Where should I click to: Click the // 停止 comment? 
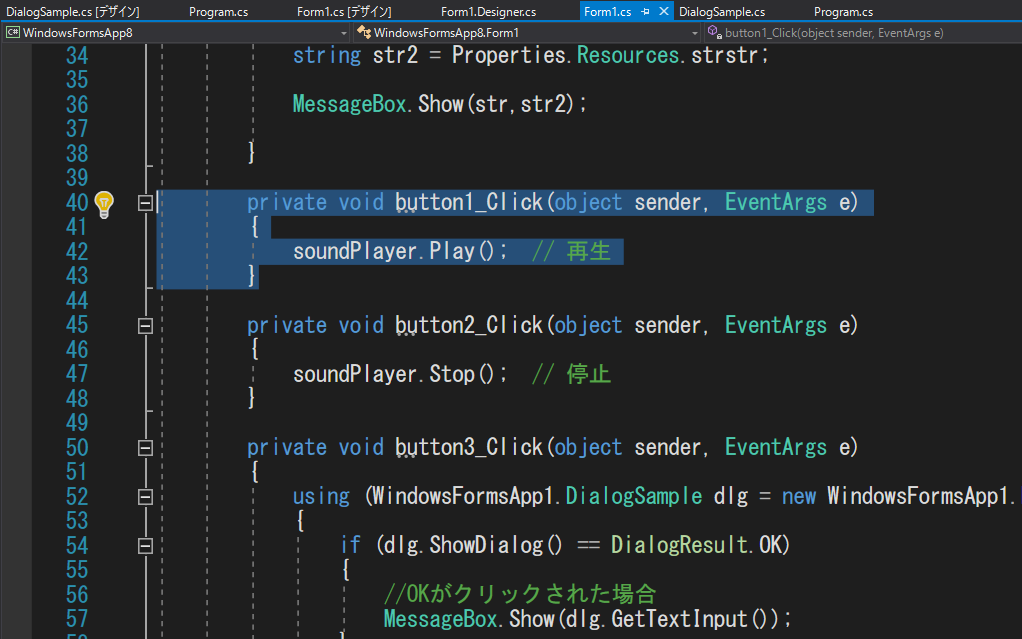point(571,374)
